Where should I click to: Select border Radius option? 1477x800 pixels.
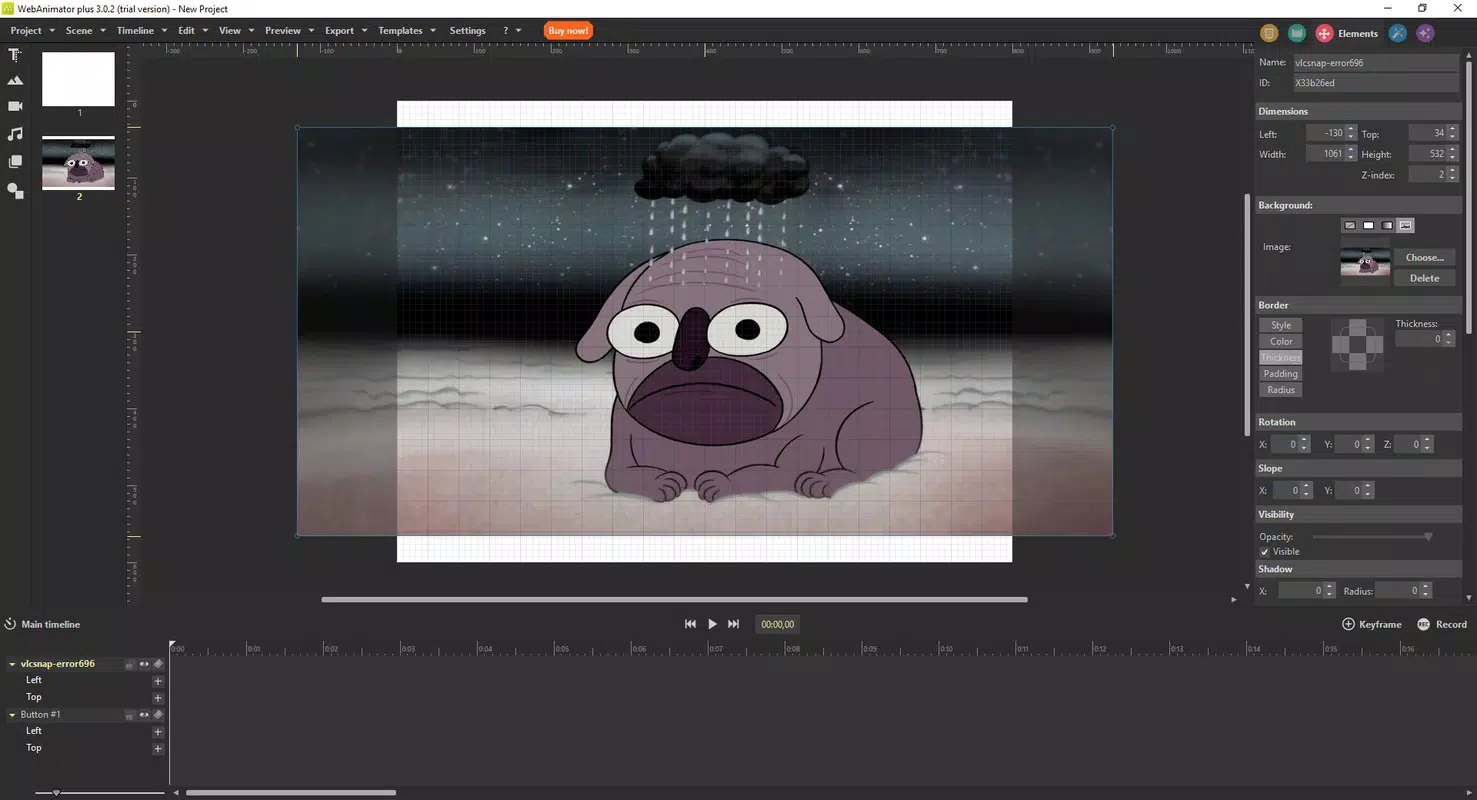point(1281,390)
